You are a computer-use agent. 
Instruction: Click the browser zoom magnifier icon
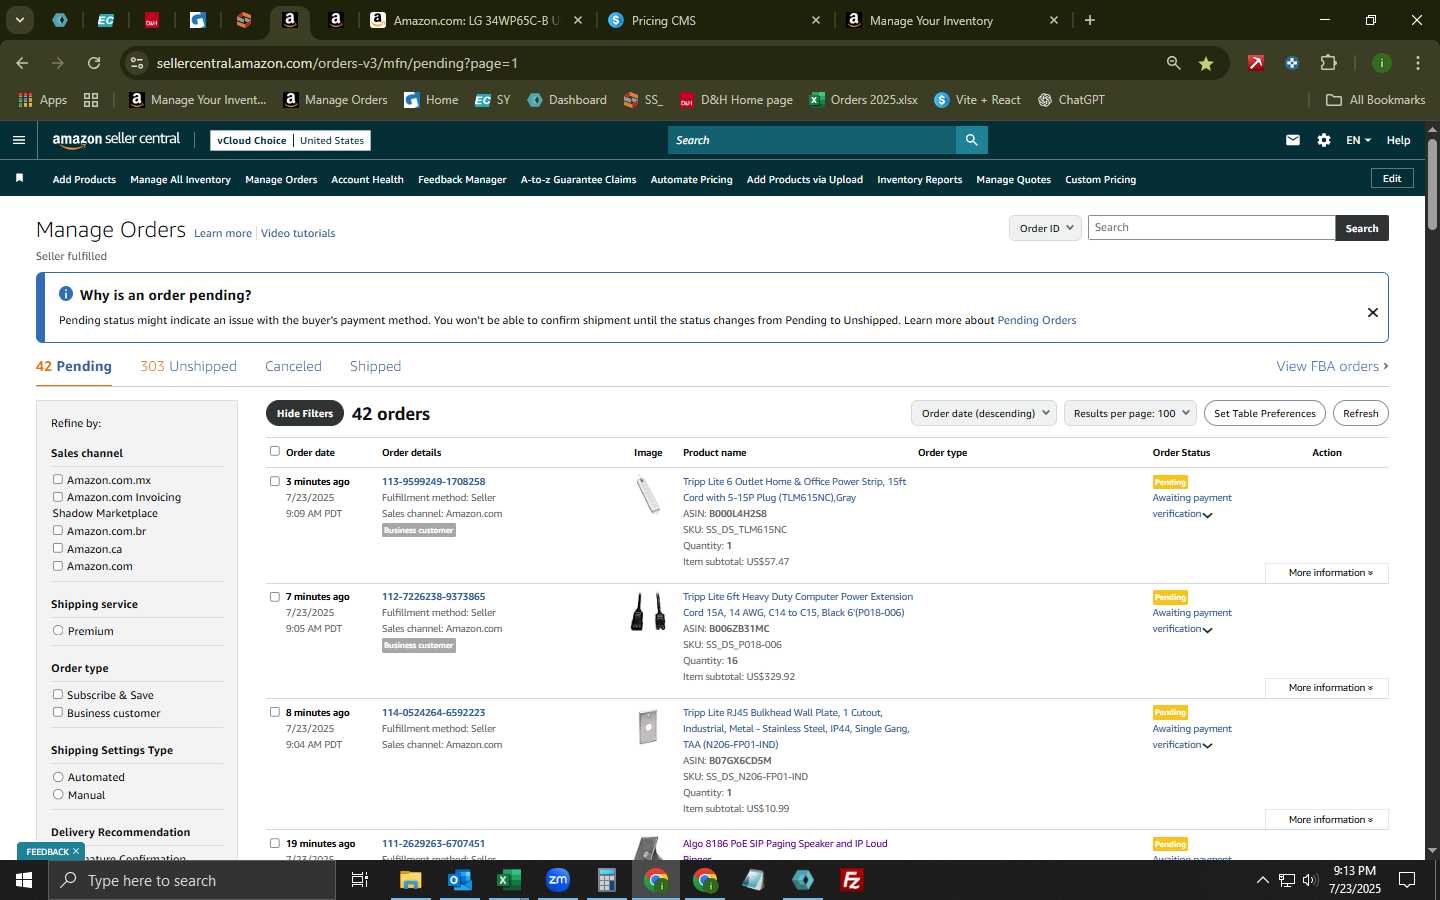click(1173, 63)
